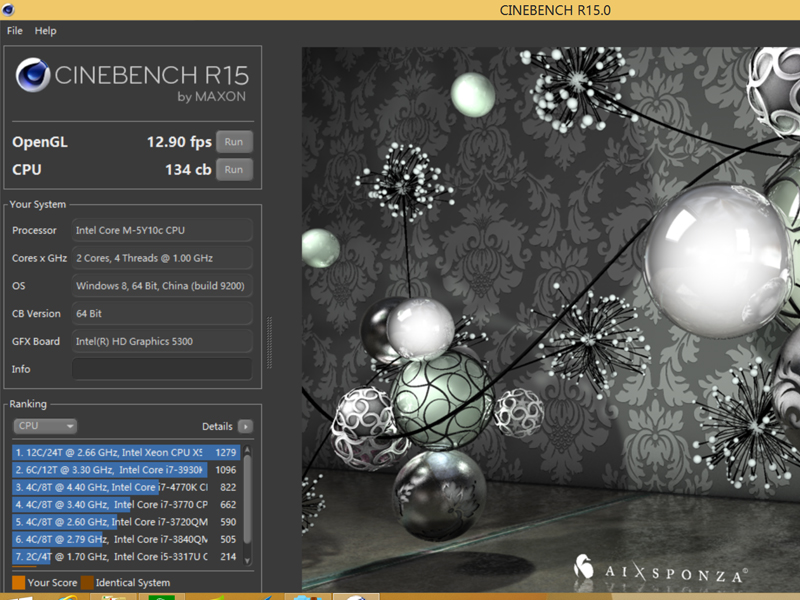Click the Details arrow button
Screen dimensions: 800x600
coord(245,426)
